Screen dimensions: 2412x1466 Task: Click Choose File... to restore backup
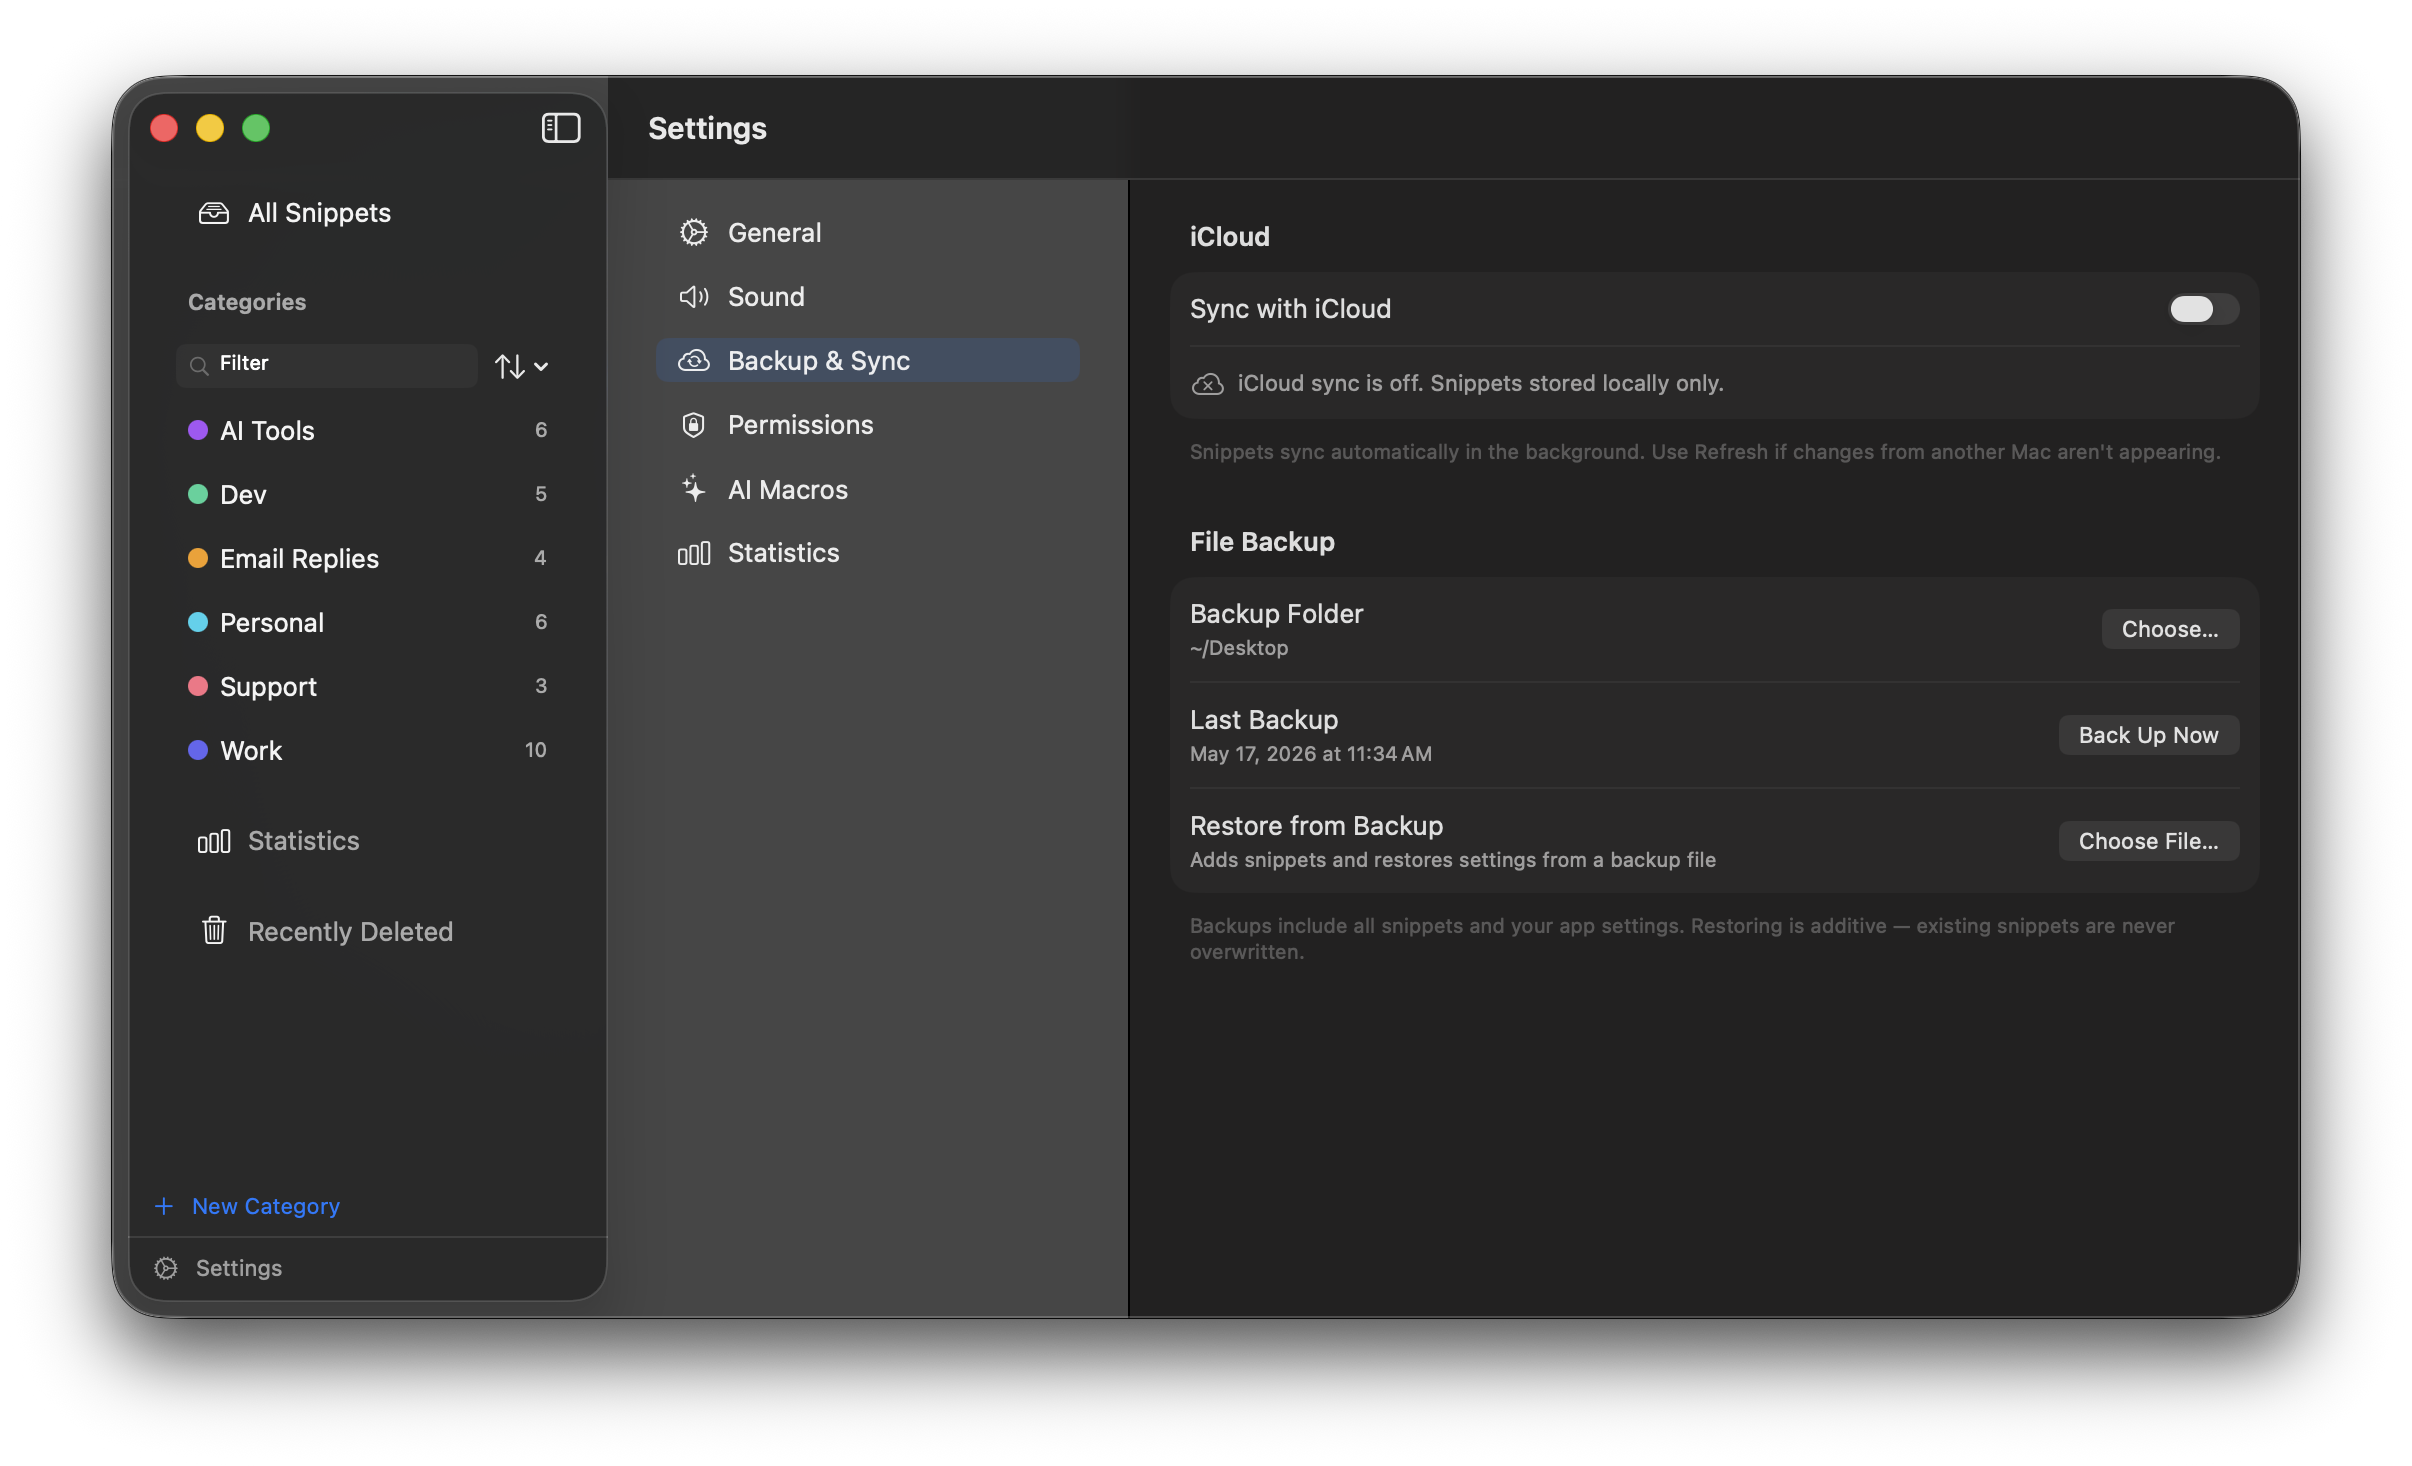point(2148,841)
